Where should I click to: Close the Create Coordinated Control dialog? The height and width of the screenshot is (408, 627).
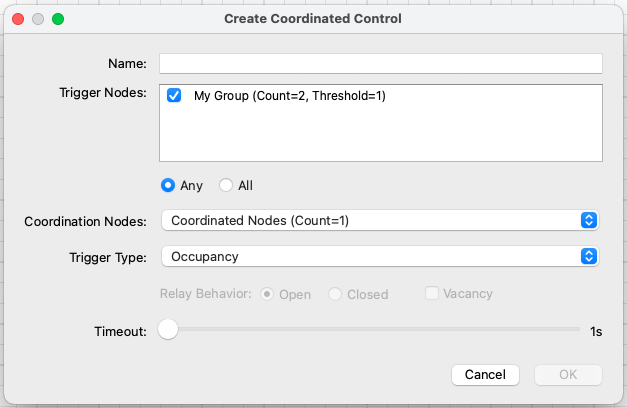tap(18, 19)
